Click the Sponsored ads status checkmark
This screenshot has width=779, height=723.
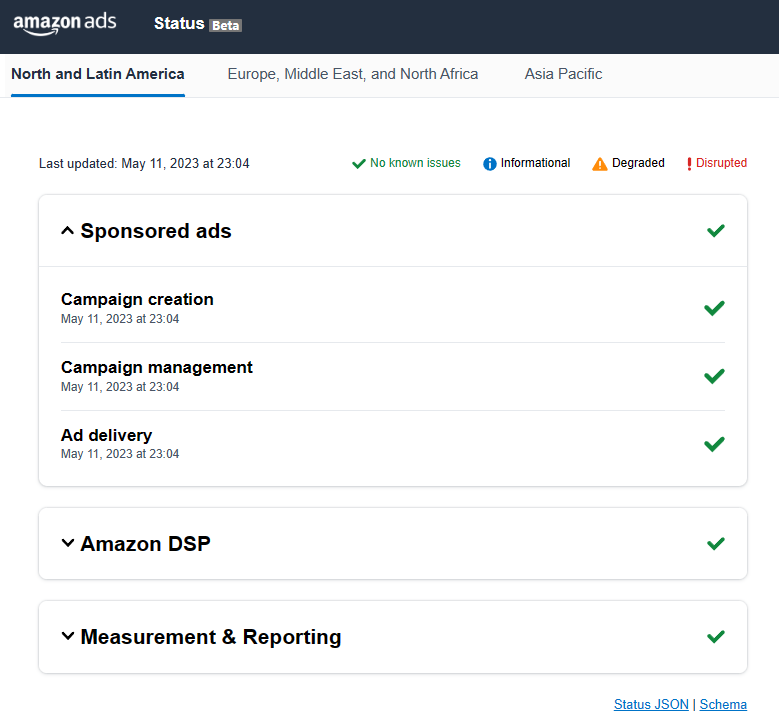coord(716,231)
